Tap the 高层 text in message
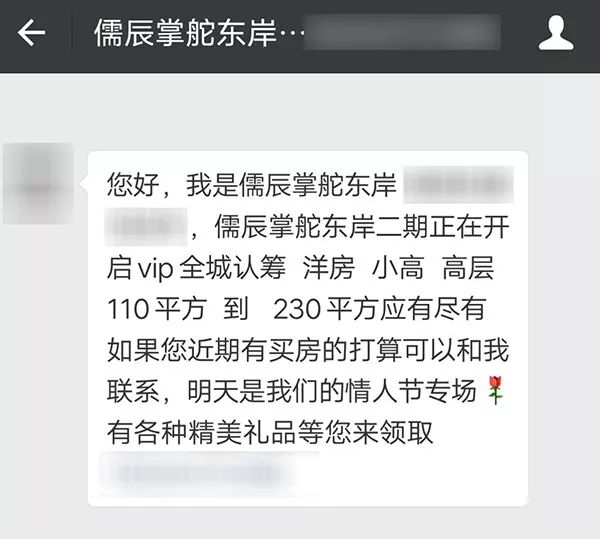Viewport: 600px width, 539px height. coord(468,268)
